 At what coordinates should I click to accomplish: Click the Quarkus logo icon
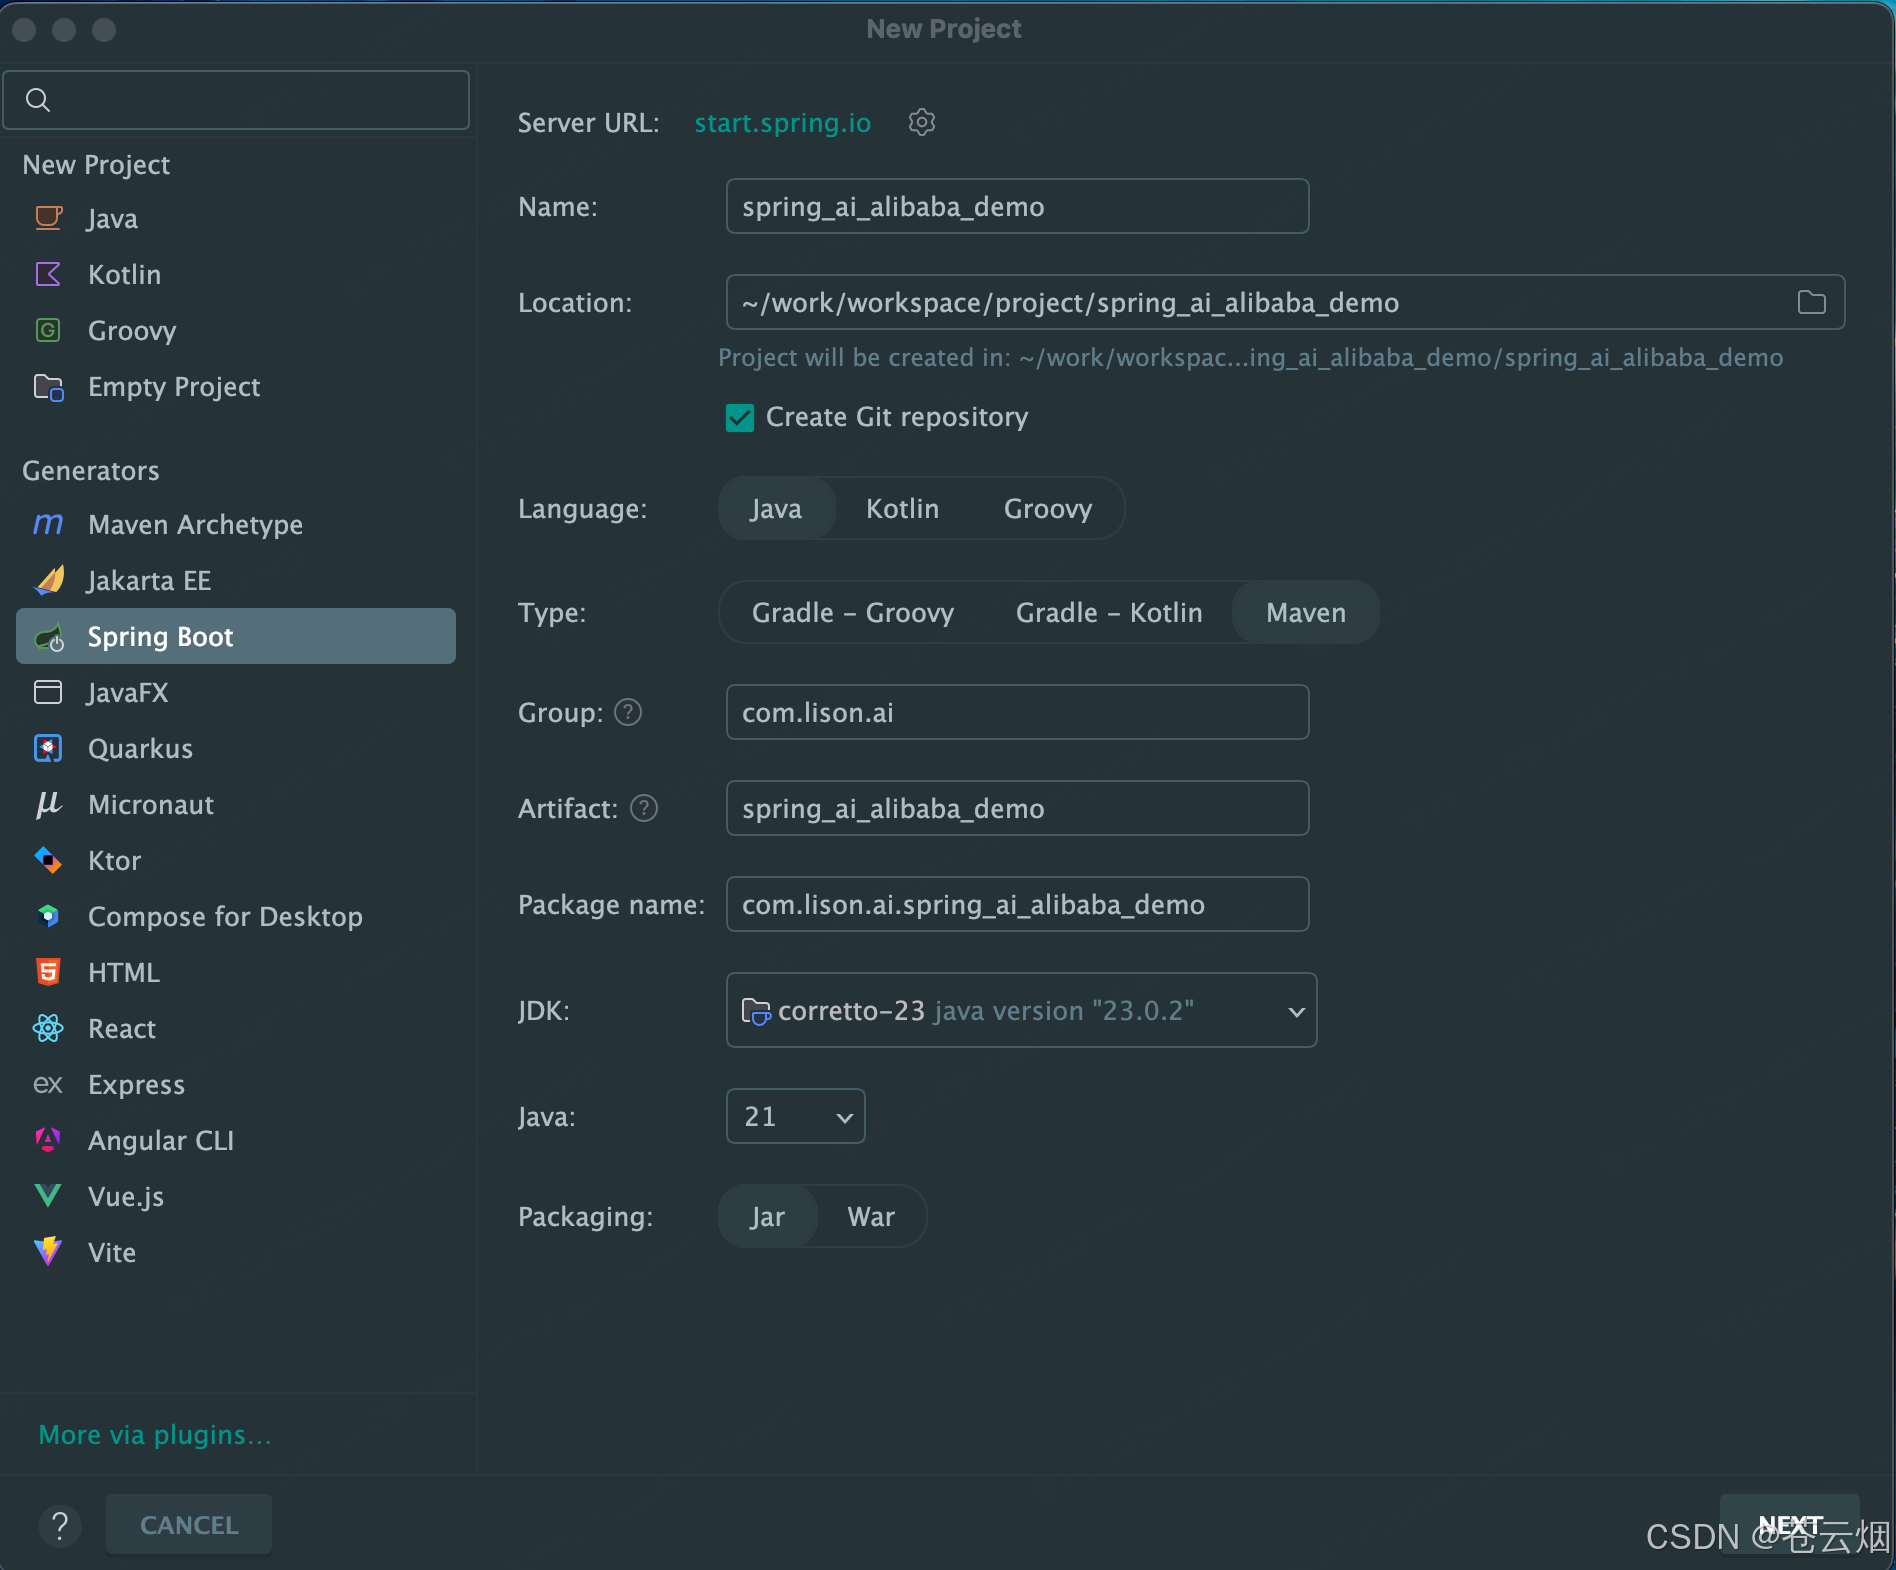click(x=48, y=748)
